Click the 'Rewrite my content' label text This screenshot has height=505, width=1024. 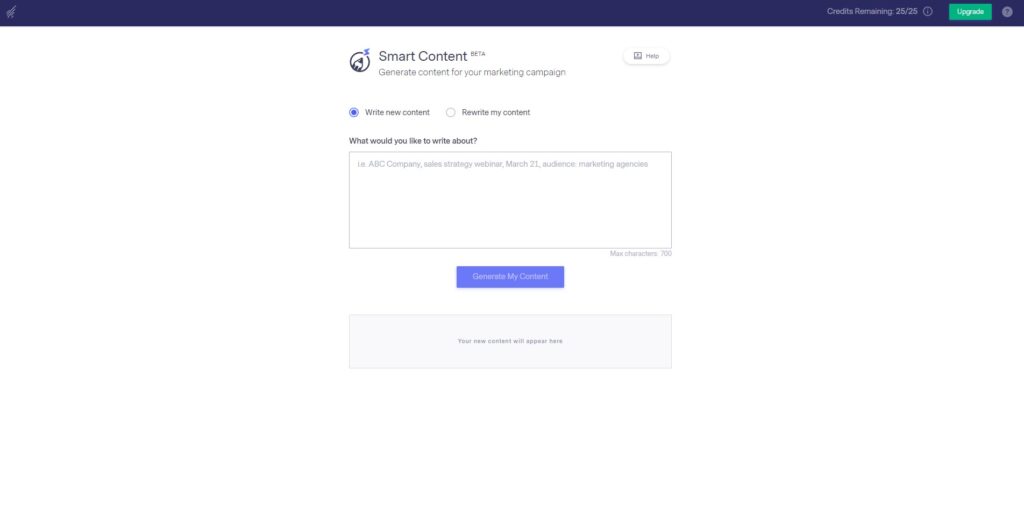tap(496, 112)
